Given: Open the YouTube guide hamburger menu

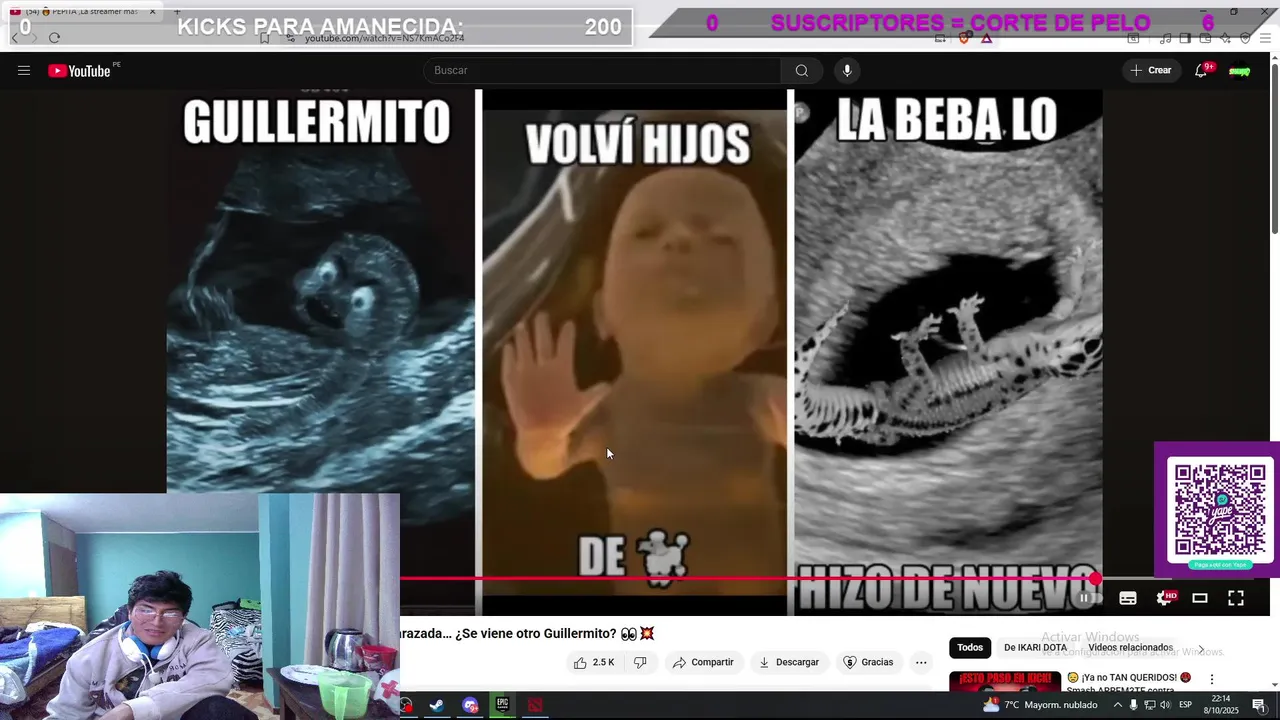Looking at the screenshot, I should pos(24,71).
